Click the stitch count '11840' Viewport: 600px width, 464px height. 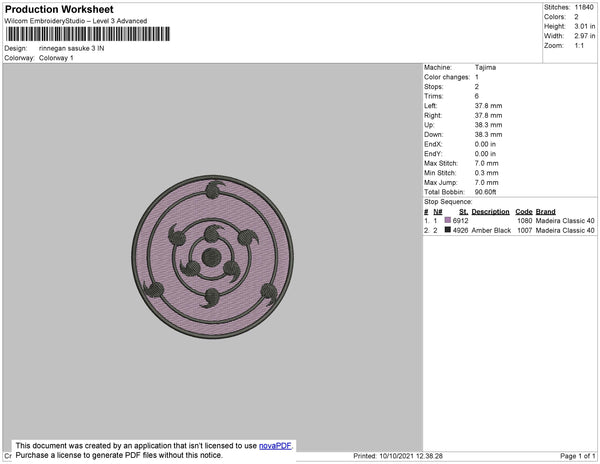584,7
